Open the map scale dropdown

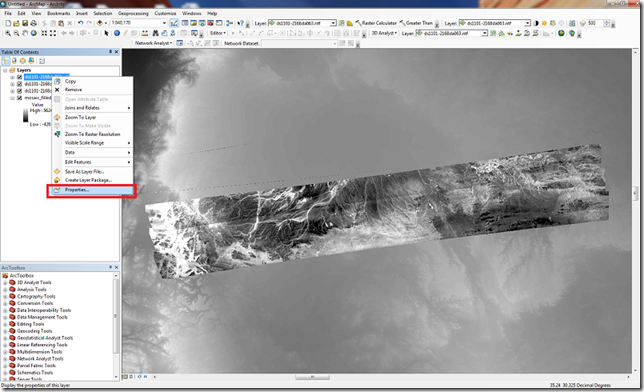[164, 23]
